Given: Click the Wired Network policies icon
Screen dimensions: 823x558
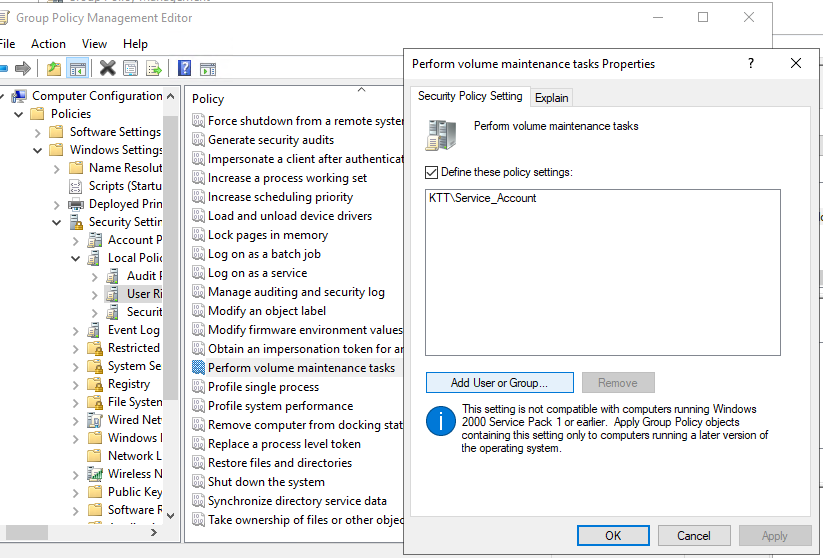Looking at the screenshot, I should click(95, 420).
